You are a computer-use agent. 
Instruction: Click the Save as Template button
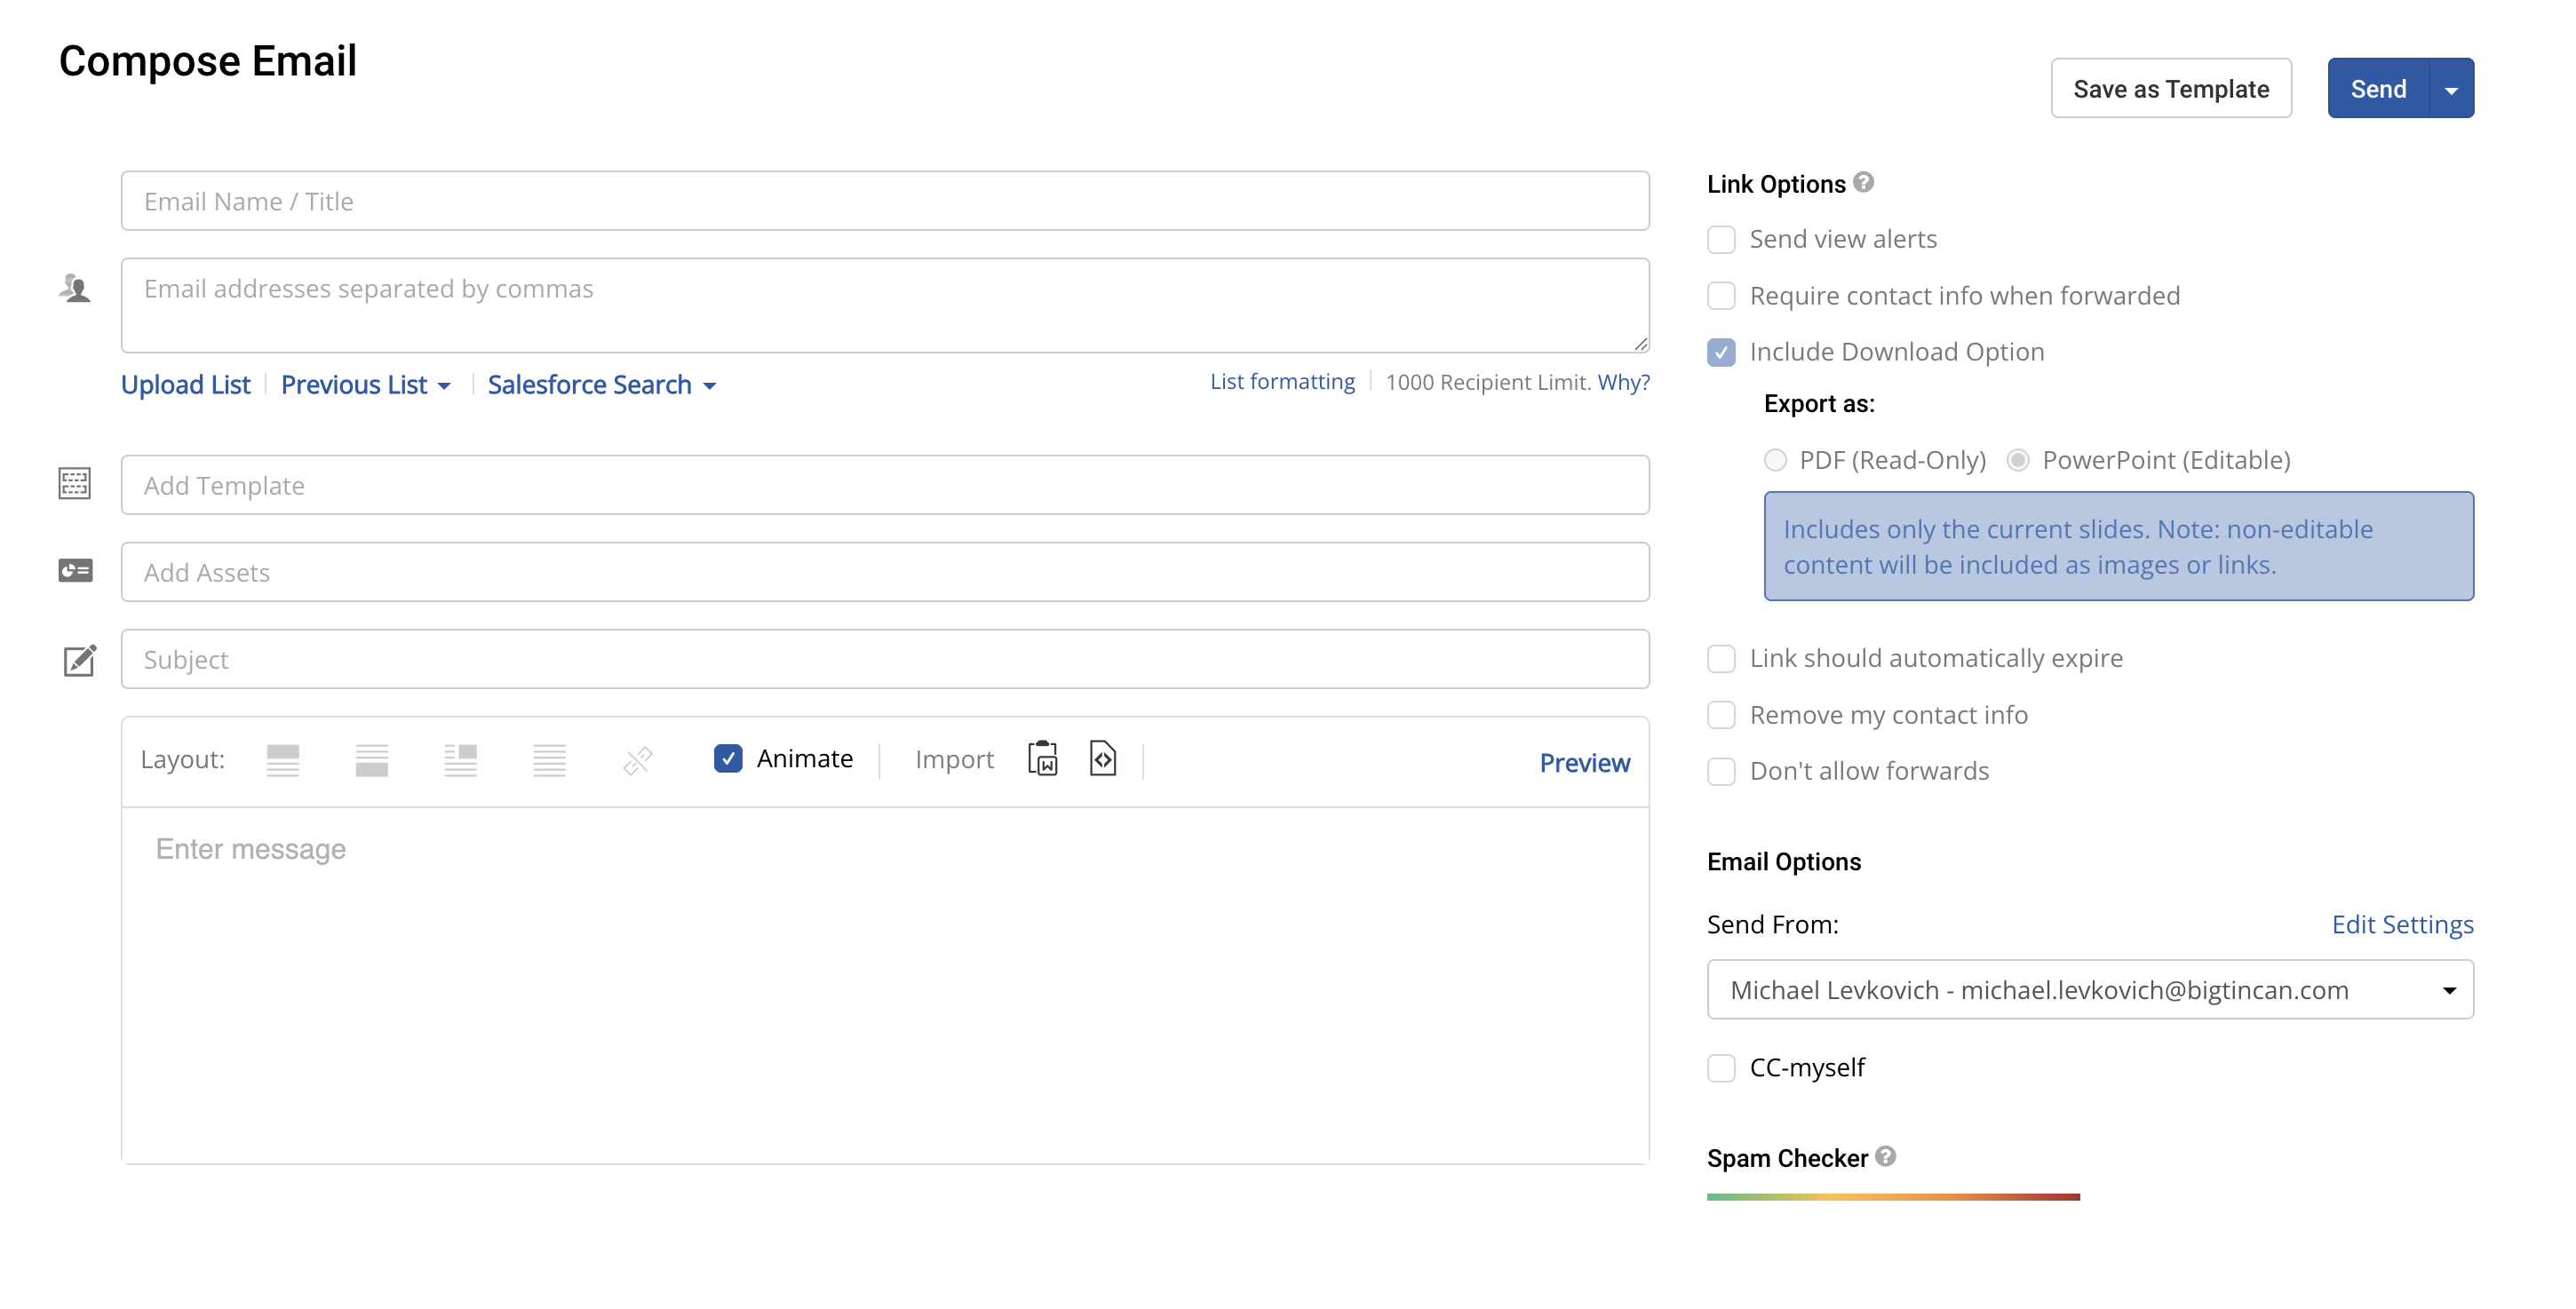coord(2171,89)
